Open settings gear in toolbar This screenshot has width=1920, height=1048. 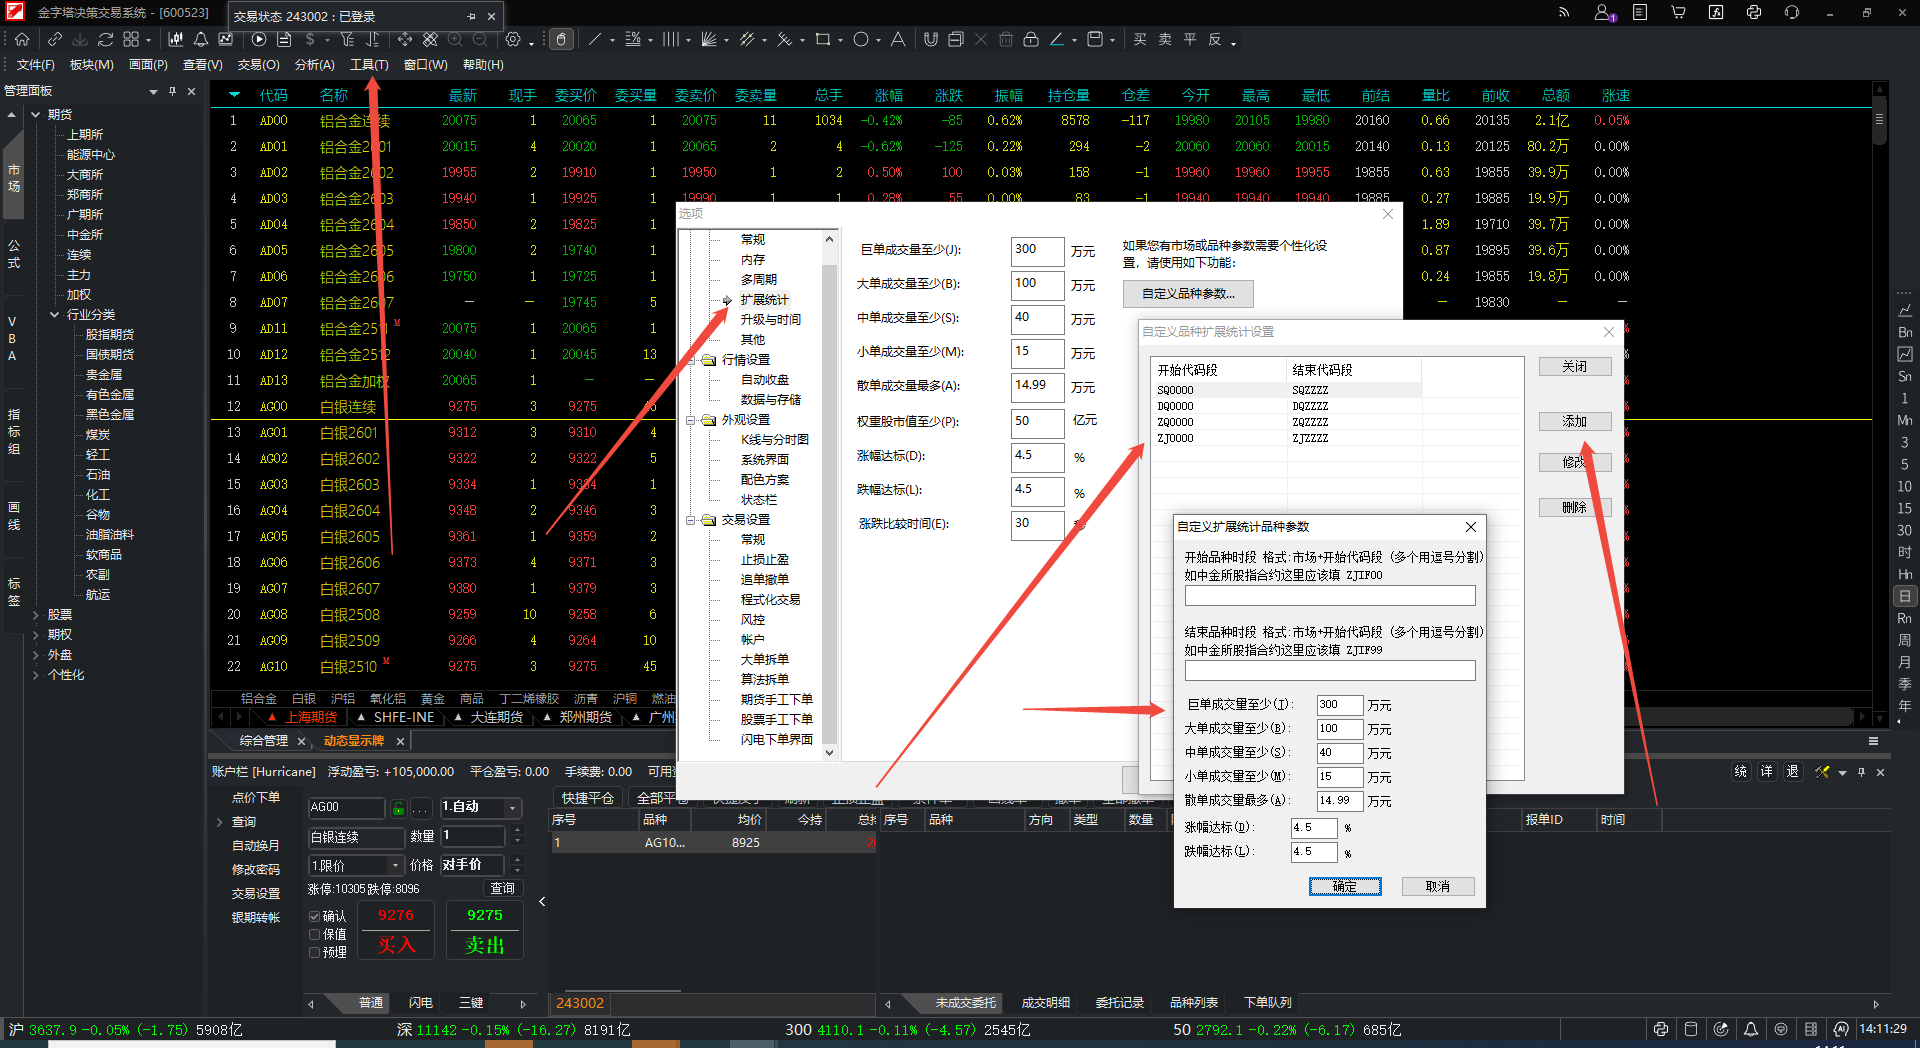click(x=513, y=39)
